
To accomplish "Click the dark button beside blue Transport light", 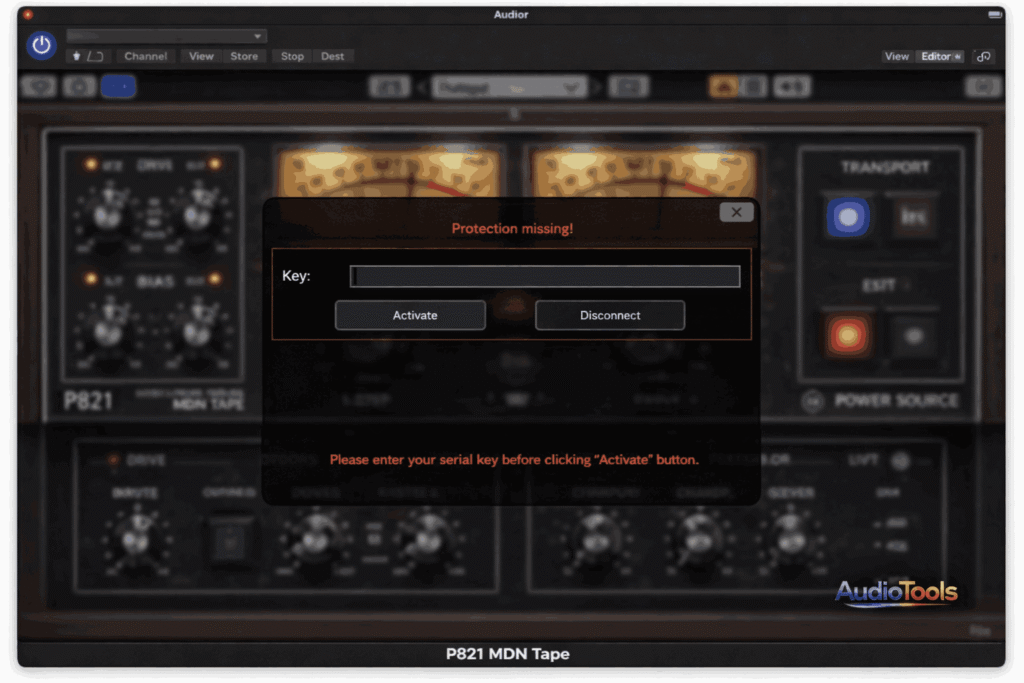I will [913, 217].
